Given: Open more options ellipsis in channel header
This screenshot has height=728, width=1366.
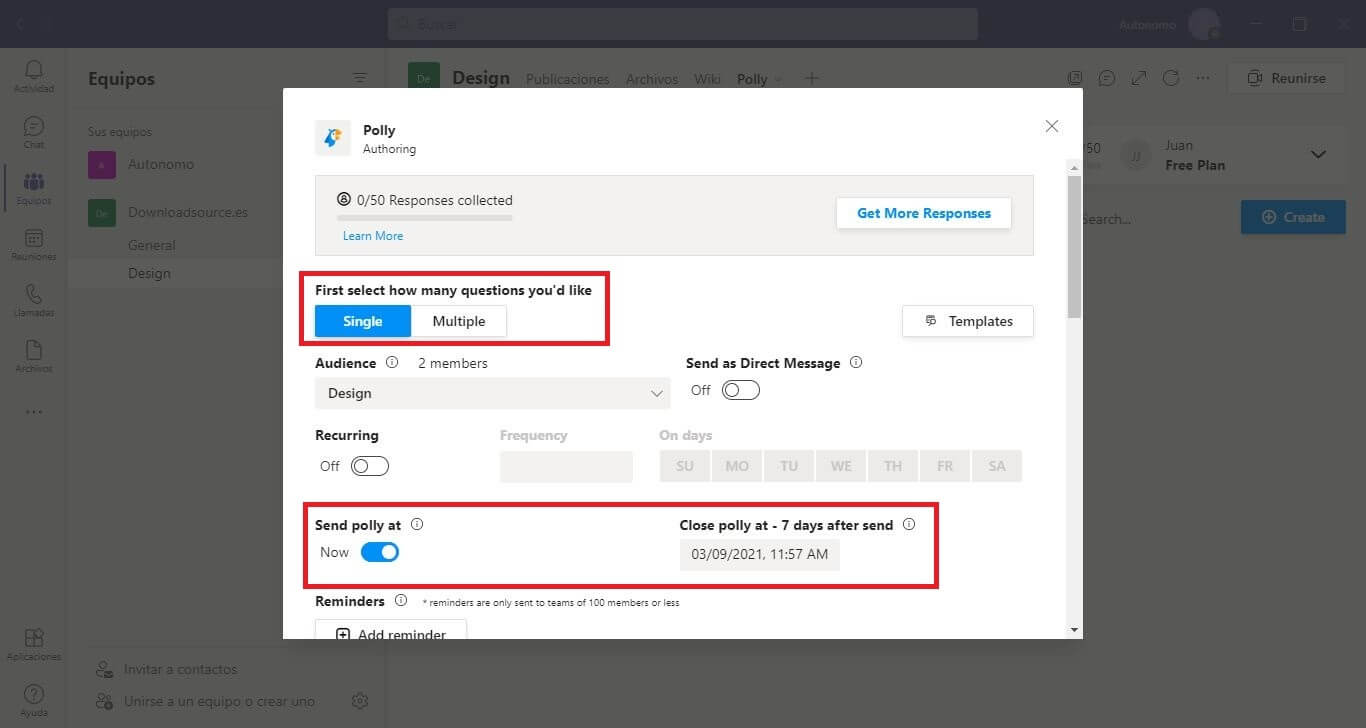Looking at the screenshot, I should pos(1203,78).
